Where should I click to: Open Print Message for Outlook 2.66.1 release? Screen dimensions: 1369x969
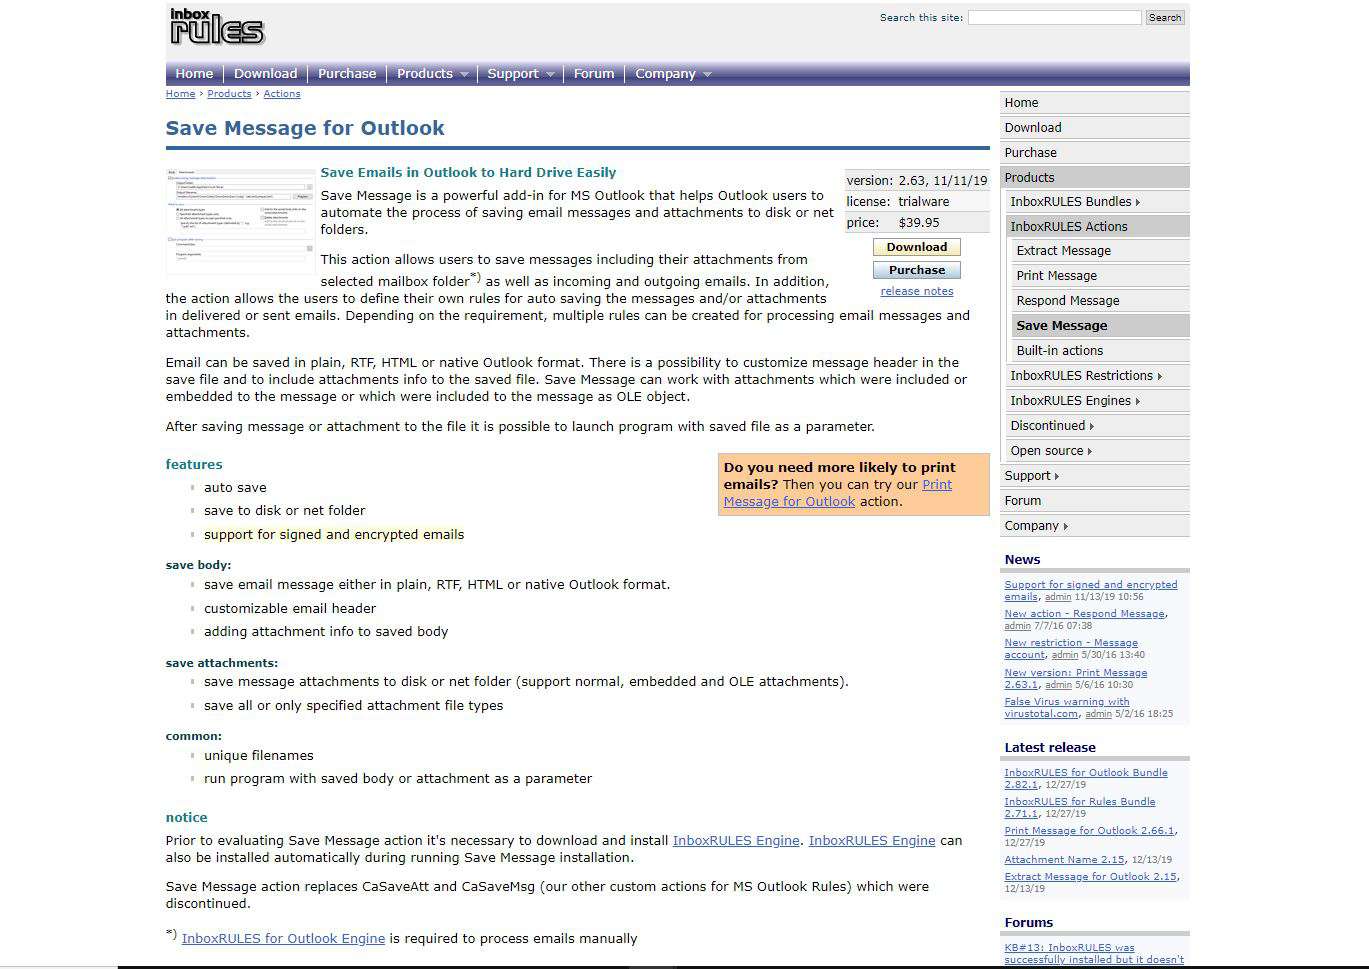pos(1089,831)
